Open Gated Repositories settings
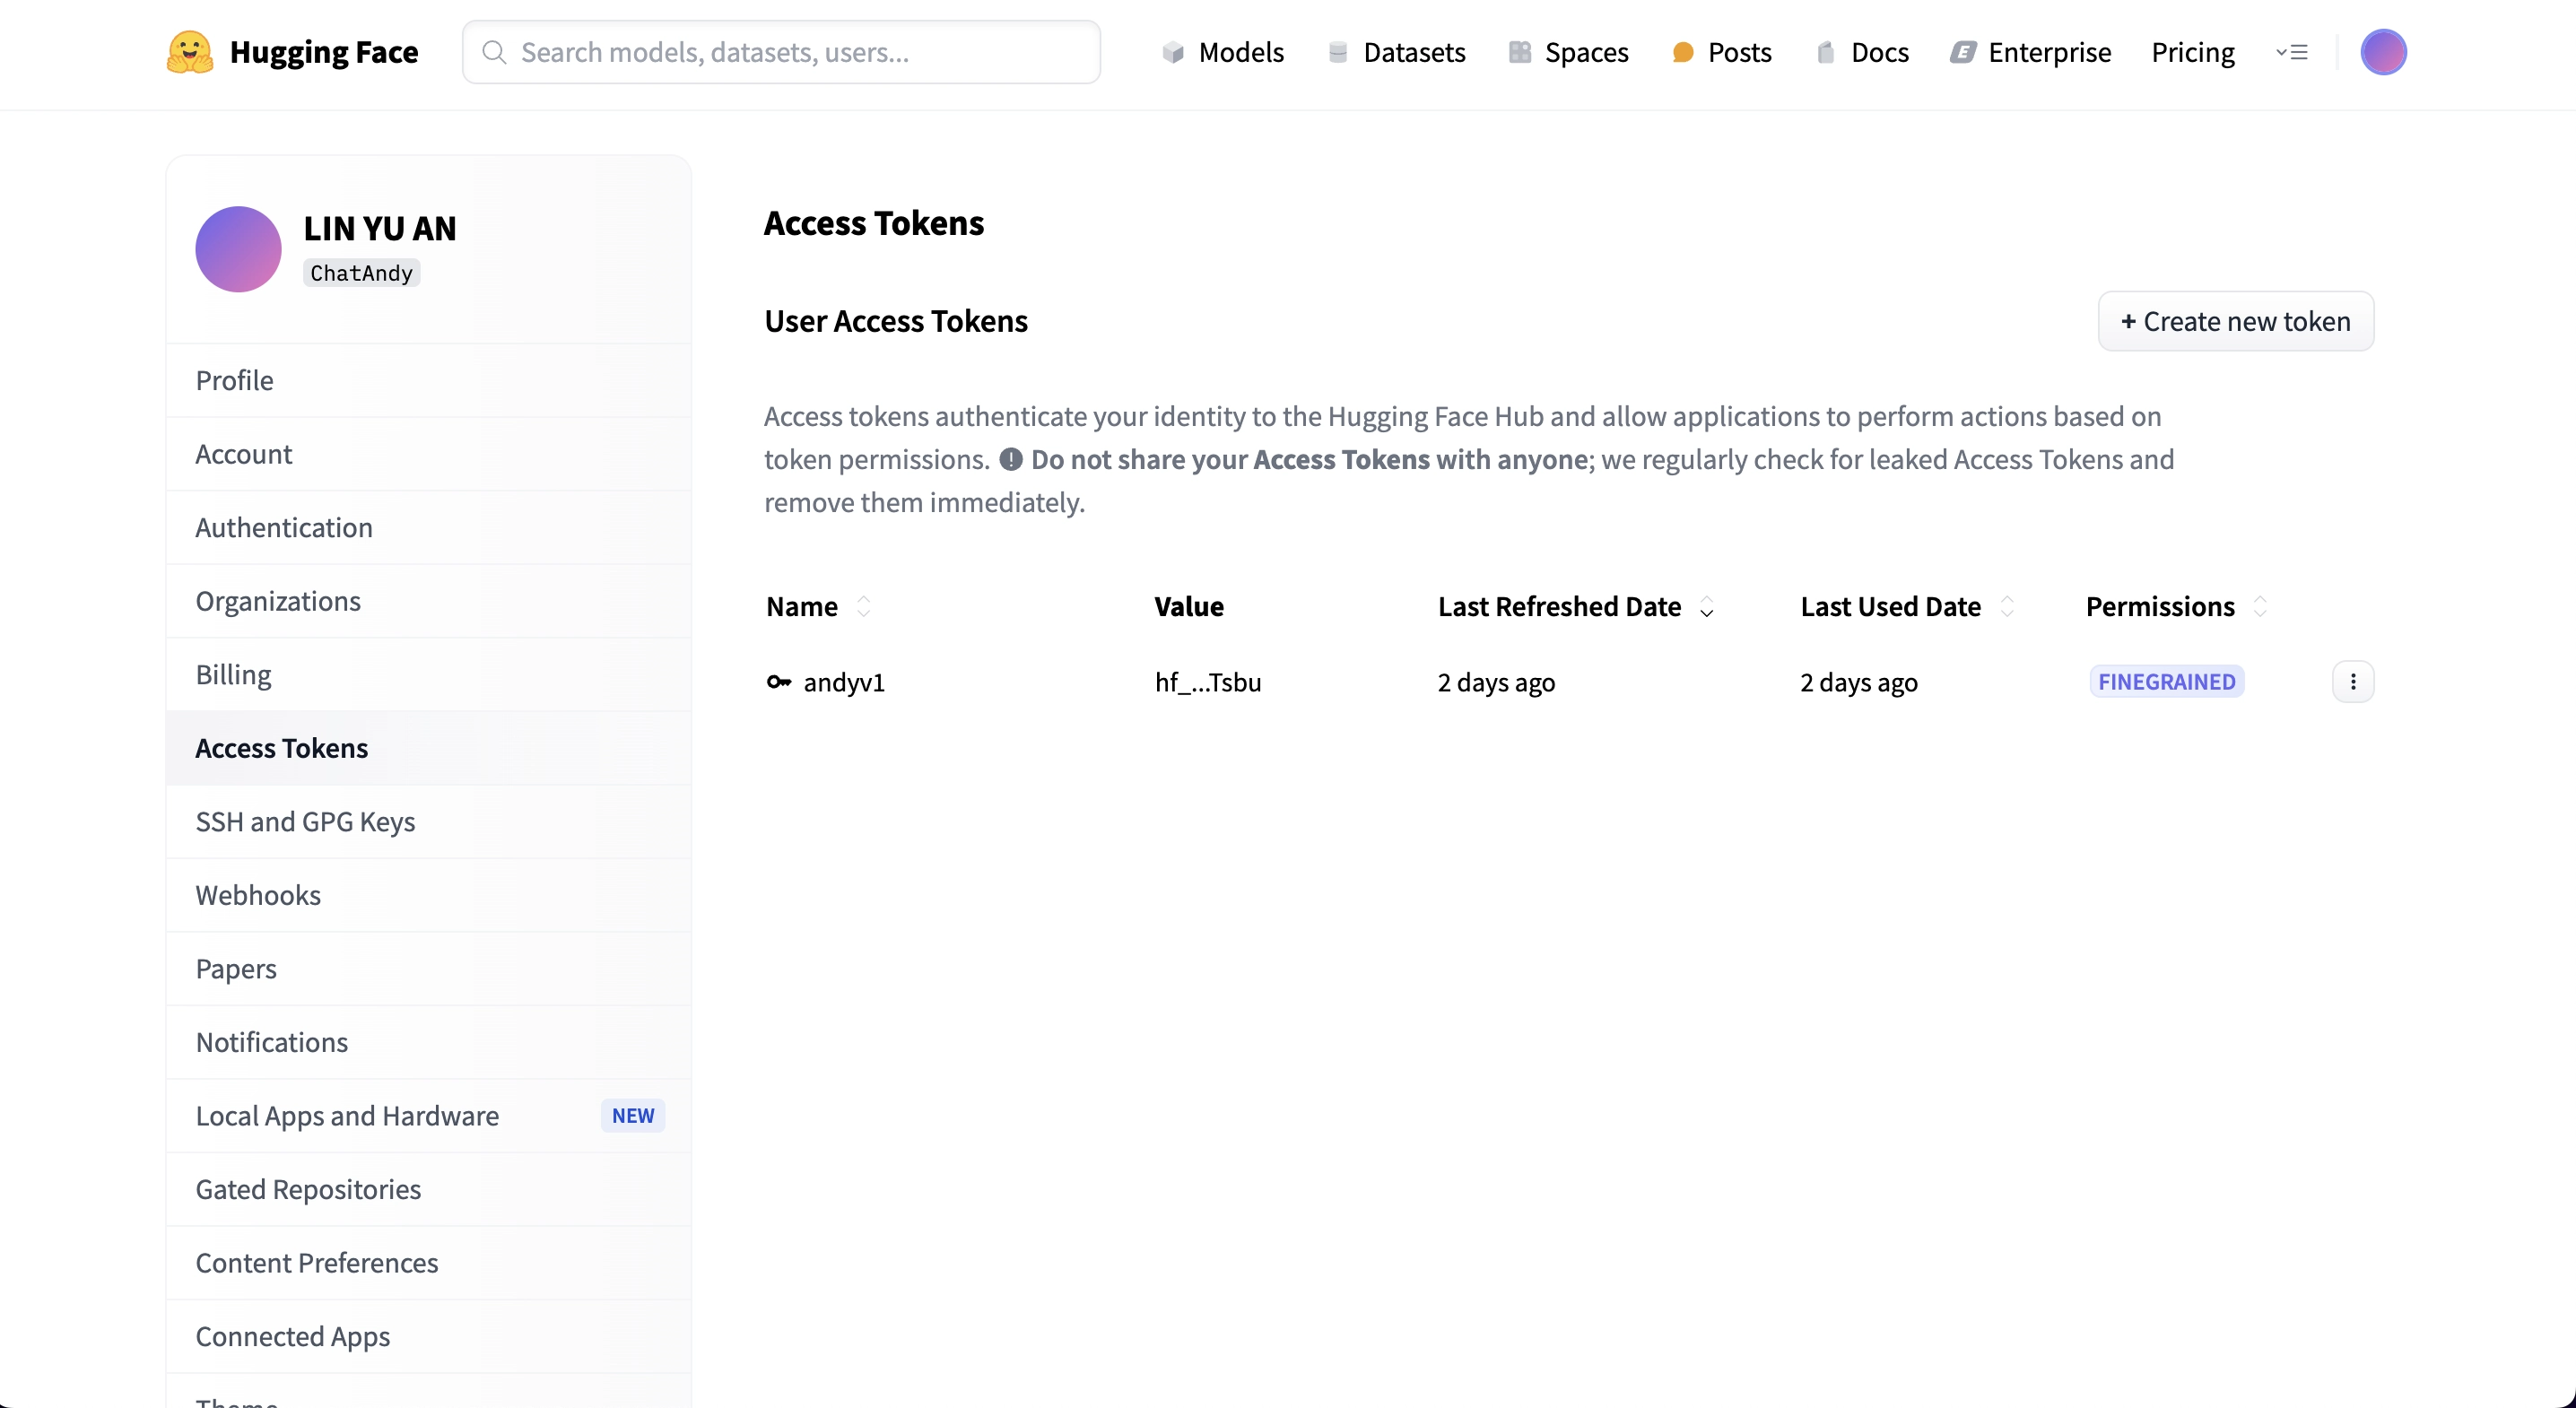Viewport: 2576px width, 1408px height. pos(429,1189)
